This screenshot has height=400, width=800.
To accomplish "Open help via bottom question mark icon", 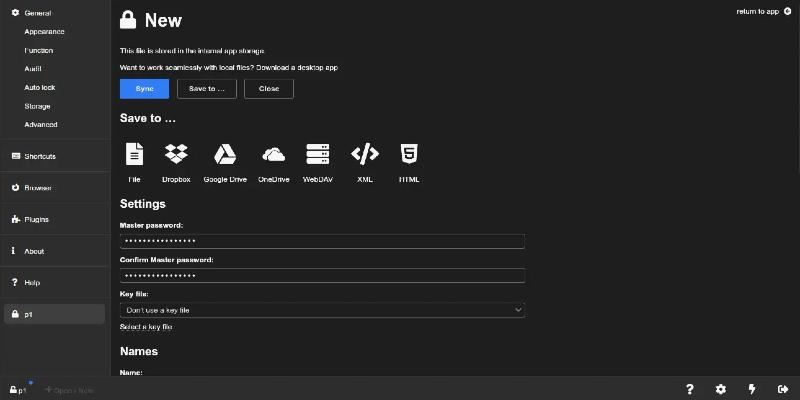I will [689, 389].
